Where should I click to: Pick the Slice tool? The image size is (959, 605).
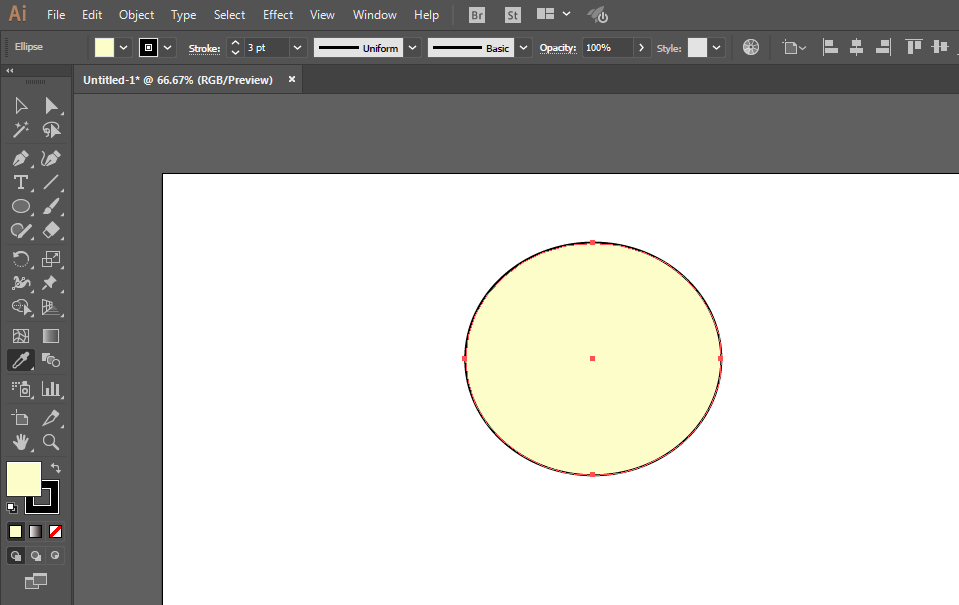point(51,418)
